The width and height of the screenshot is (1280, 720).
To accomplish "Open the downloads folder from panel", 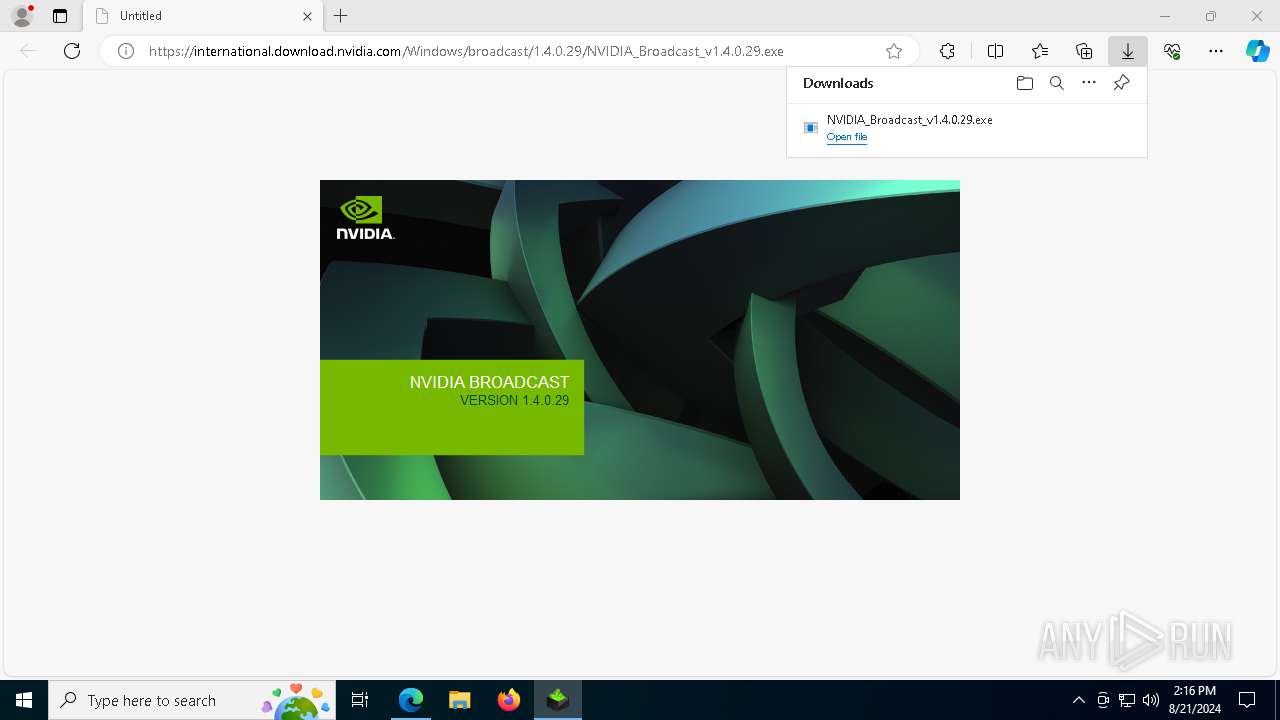I will click(1024, 83).
